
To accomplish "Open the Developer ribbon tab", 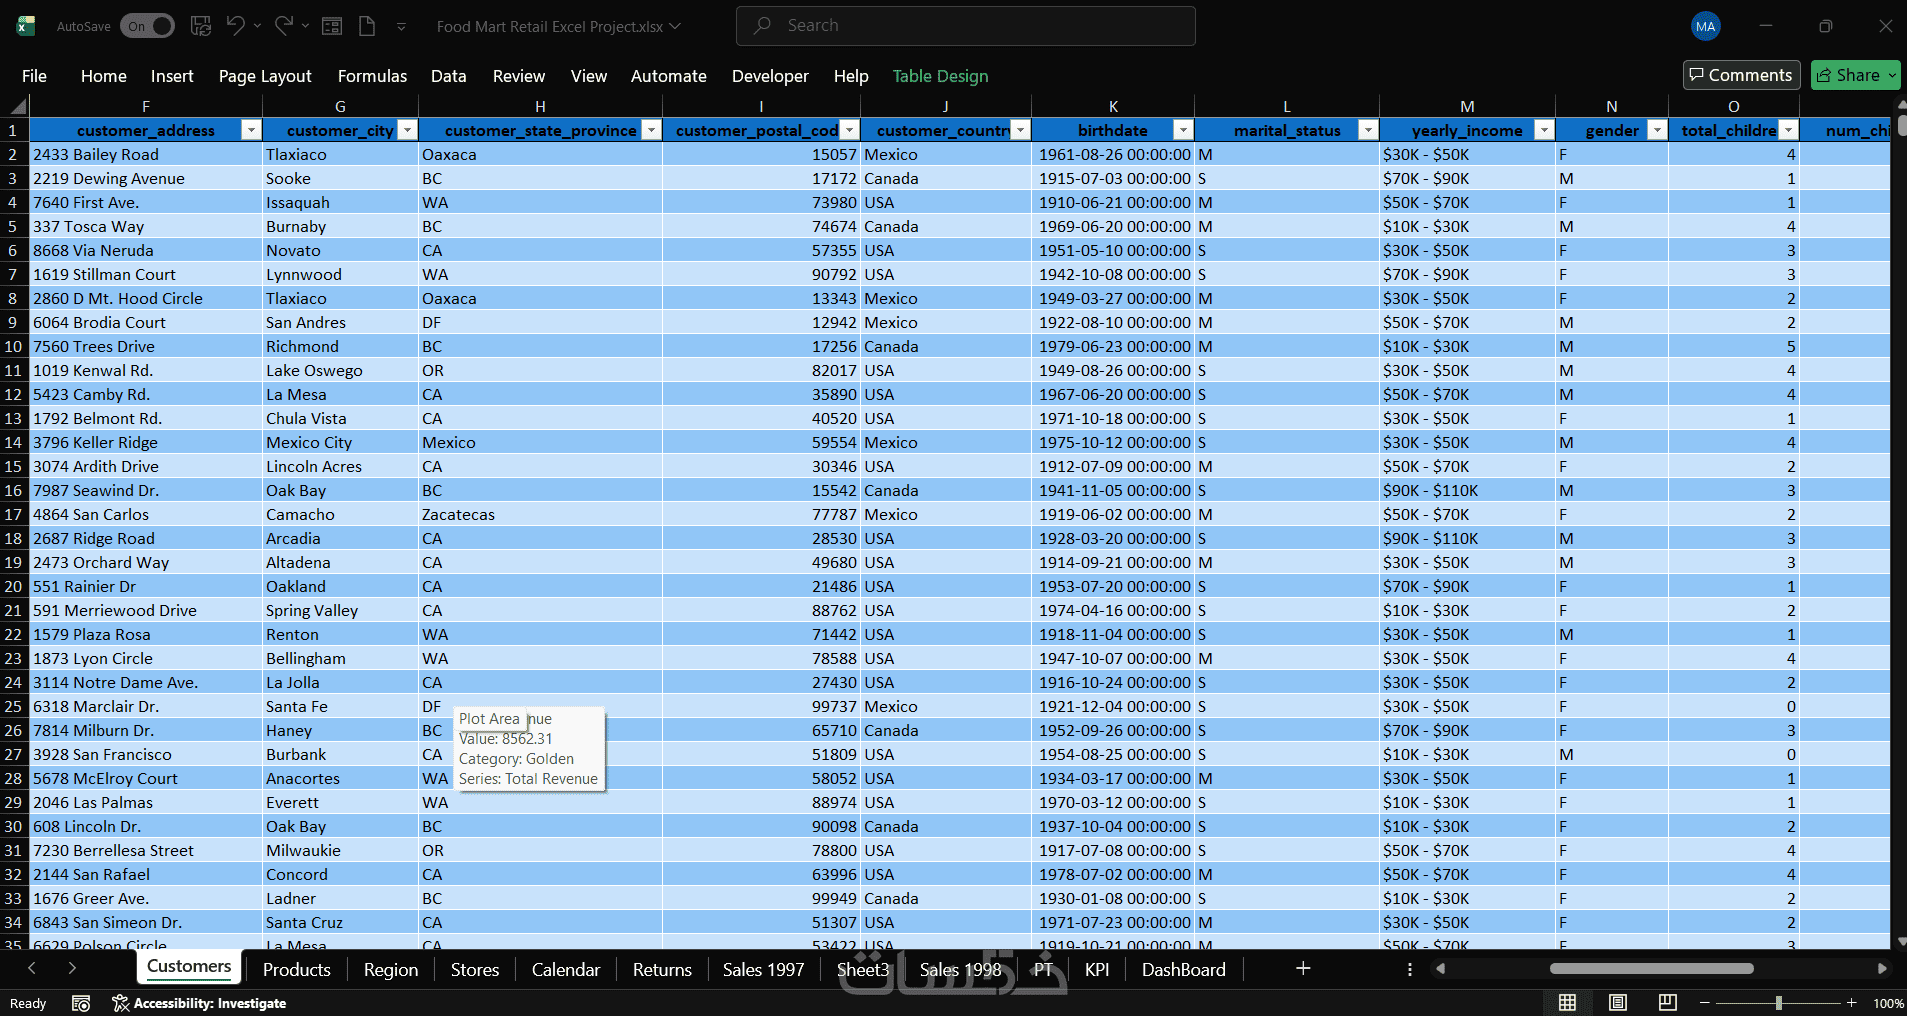I will [770, 76].
